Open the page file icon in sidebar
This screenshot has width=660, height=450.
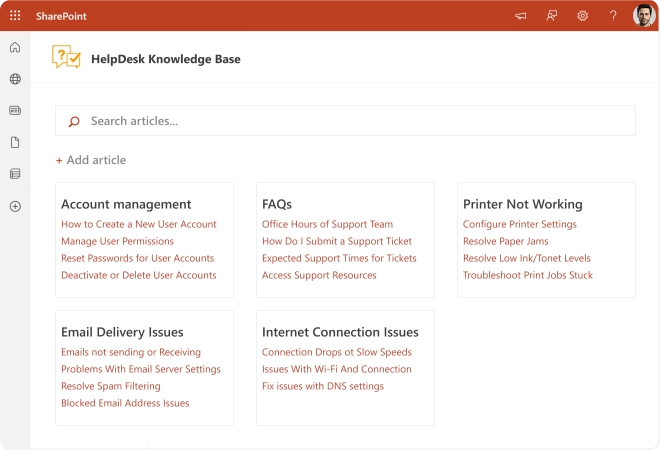coord(15,142)
